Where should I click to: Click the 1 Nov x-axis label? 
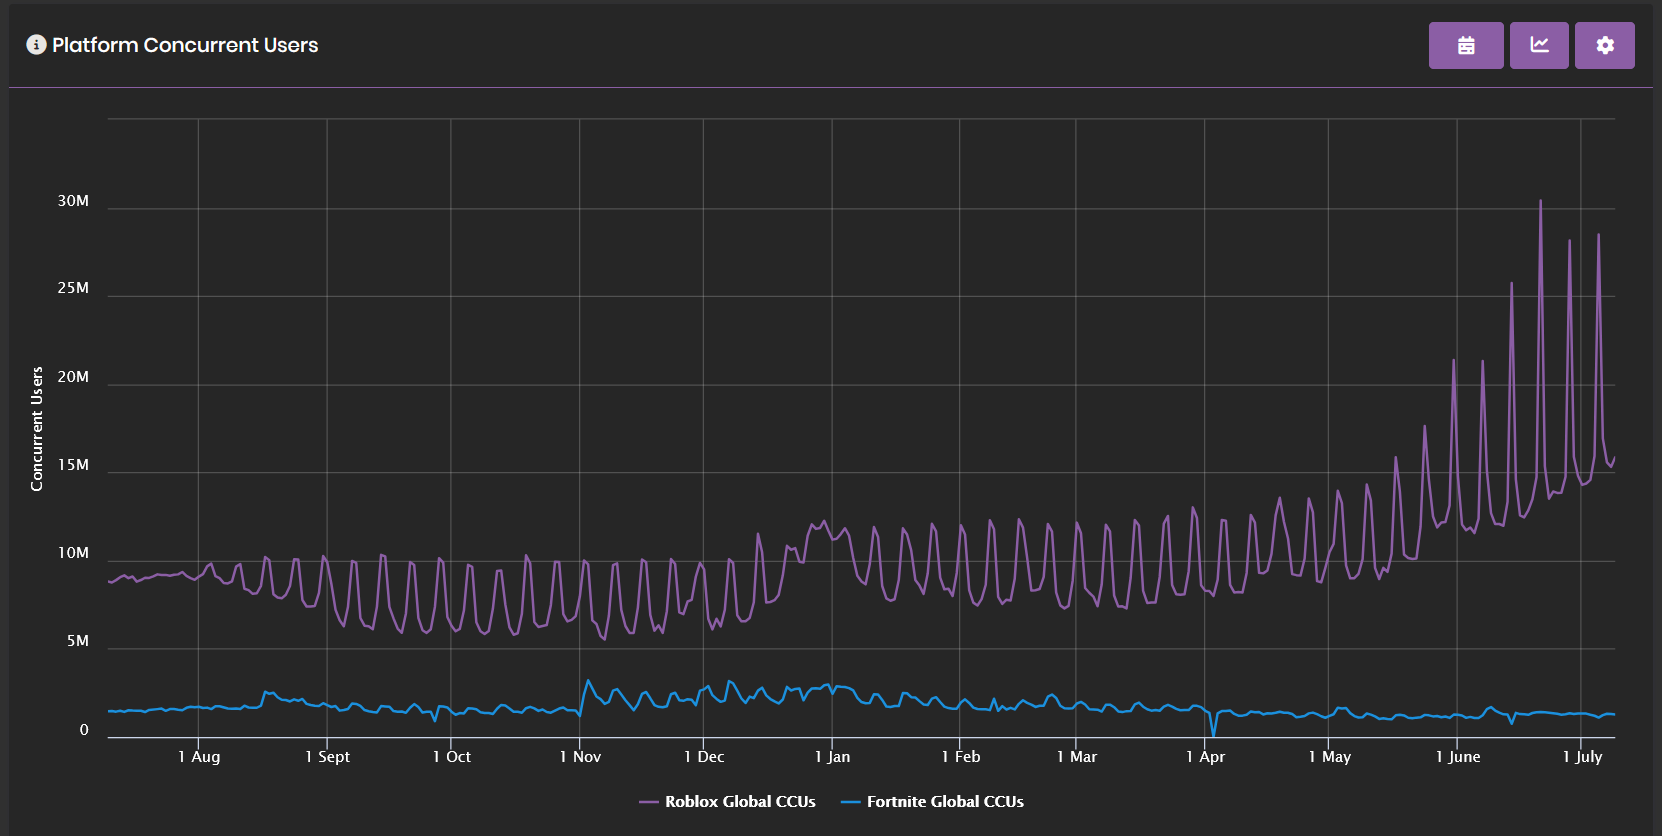[580, 757]
